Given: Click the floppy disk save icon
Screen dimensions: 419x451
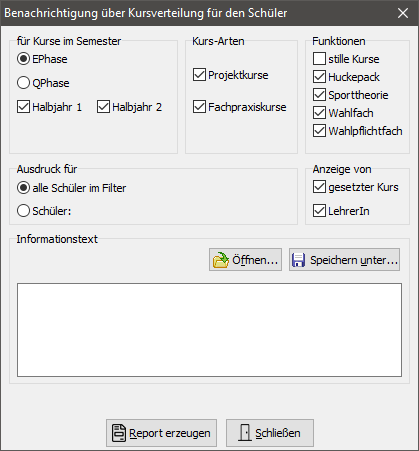Looking at the screenshot, I should pos(298,260).
